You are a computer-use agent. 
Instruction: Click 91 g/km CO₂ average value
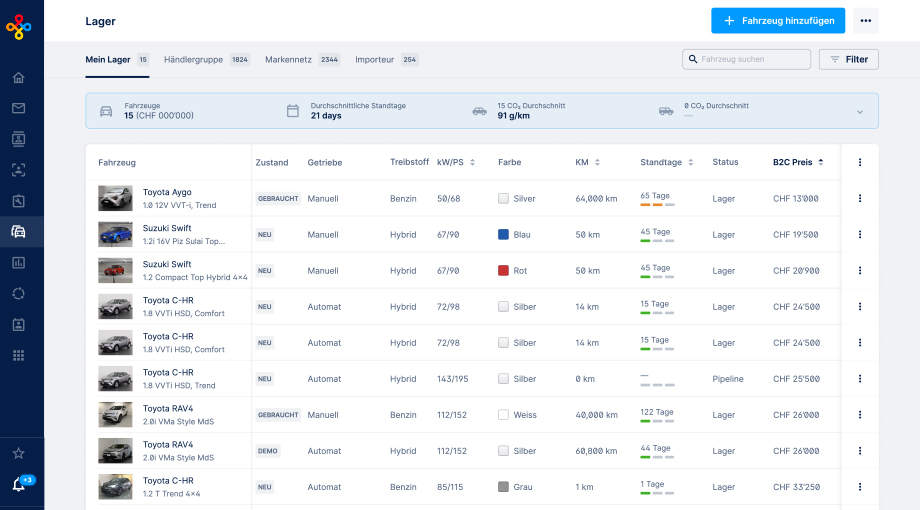(513, 116)
